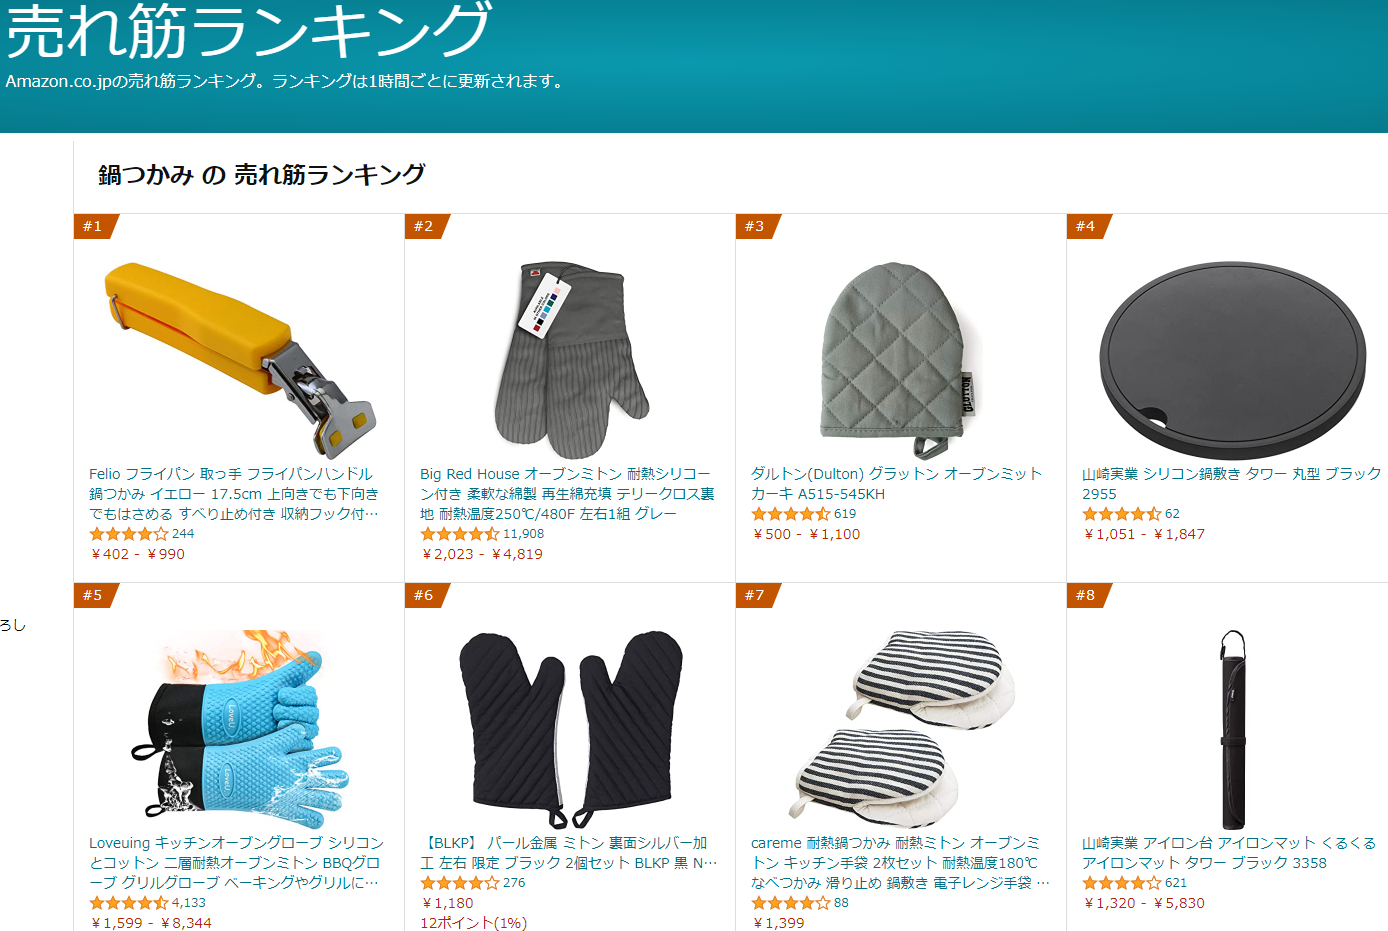
Task: Open the ダルトン(Dulton) グラットン オーブンミット link
Action: coord(896,484)
